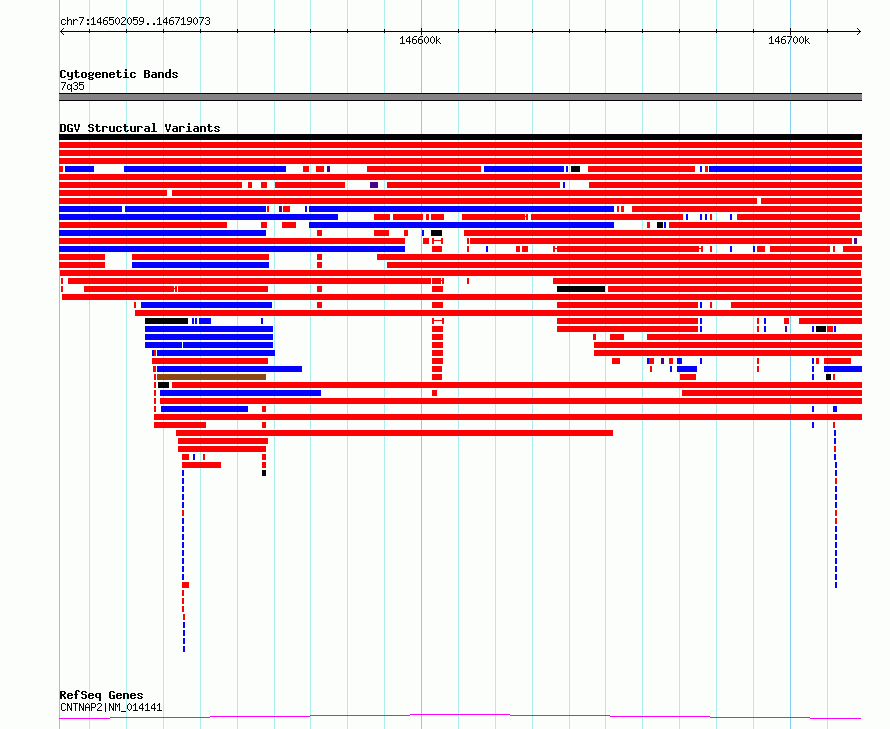Viewport: 890px width, 729px height.
Task: Click the CNTNAP2|NM_014141 gene label
Action: click(111, 707)
